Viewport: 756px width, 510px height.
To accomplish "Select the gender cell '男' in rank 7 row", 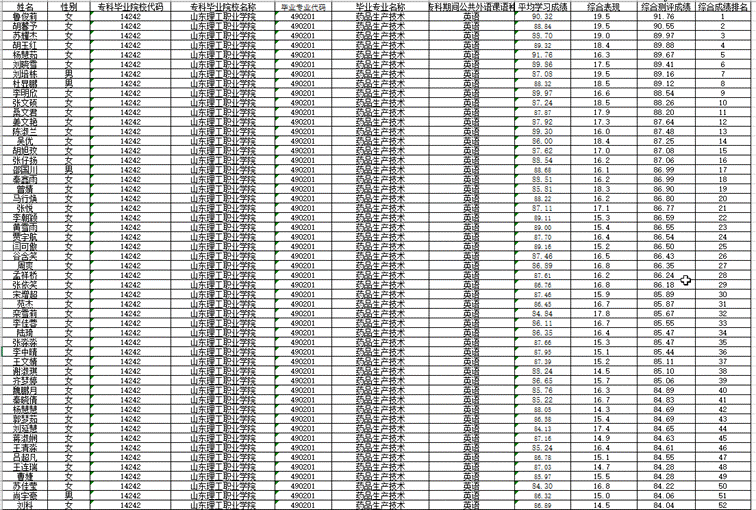I will 69,74.
